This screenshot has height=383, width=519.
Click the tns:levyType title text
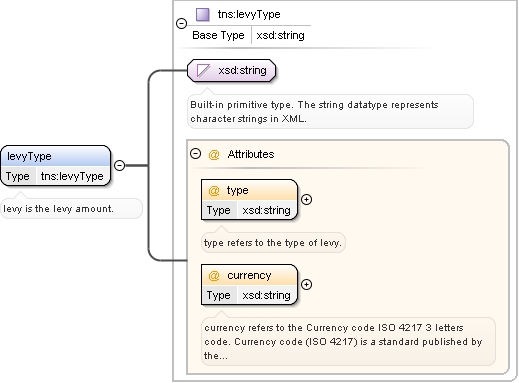(249, 14)
